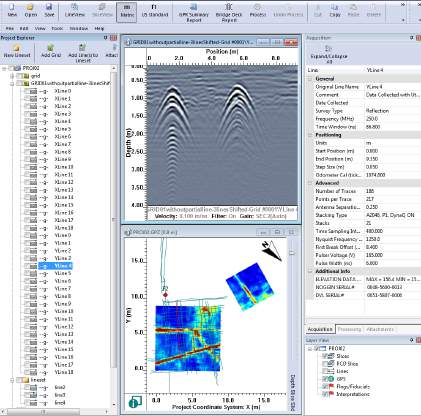Create a New Lineset in Project Explorer
Screen dimensions: 421x416
(x=17, y=51)
